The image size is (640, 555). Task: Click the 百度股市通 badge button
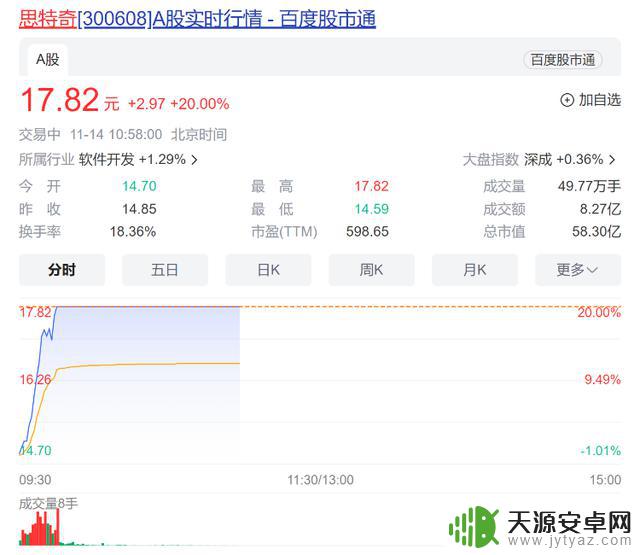point(562,60)
